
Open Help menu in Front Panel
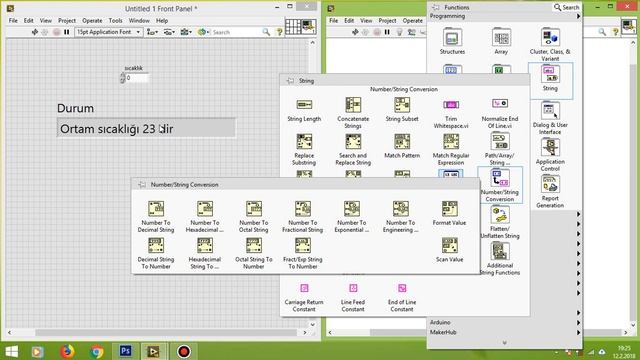tap(162, 20)
